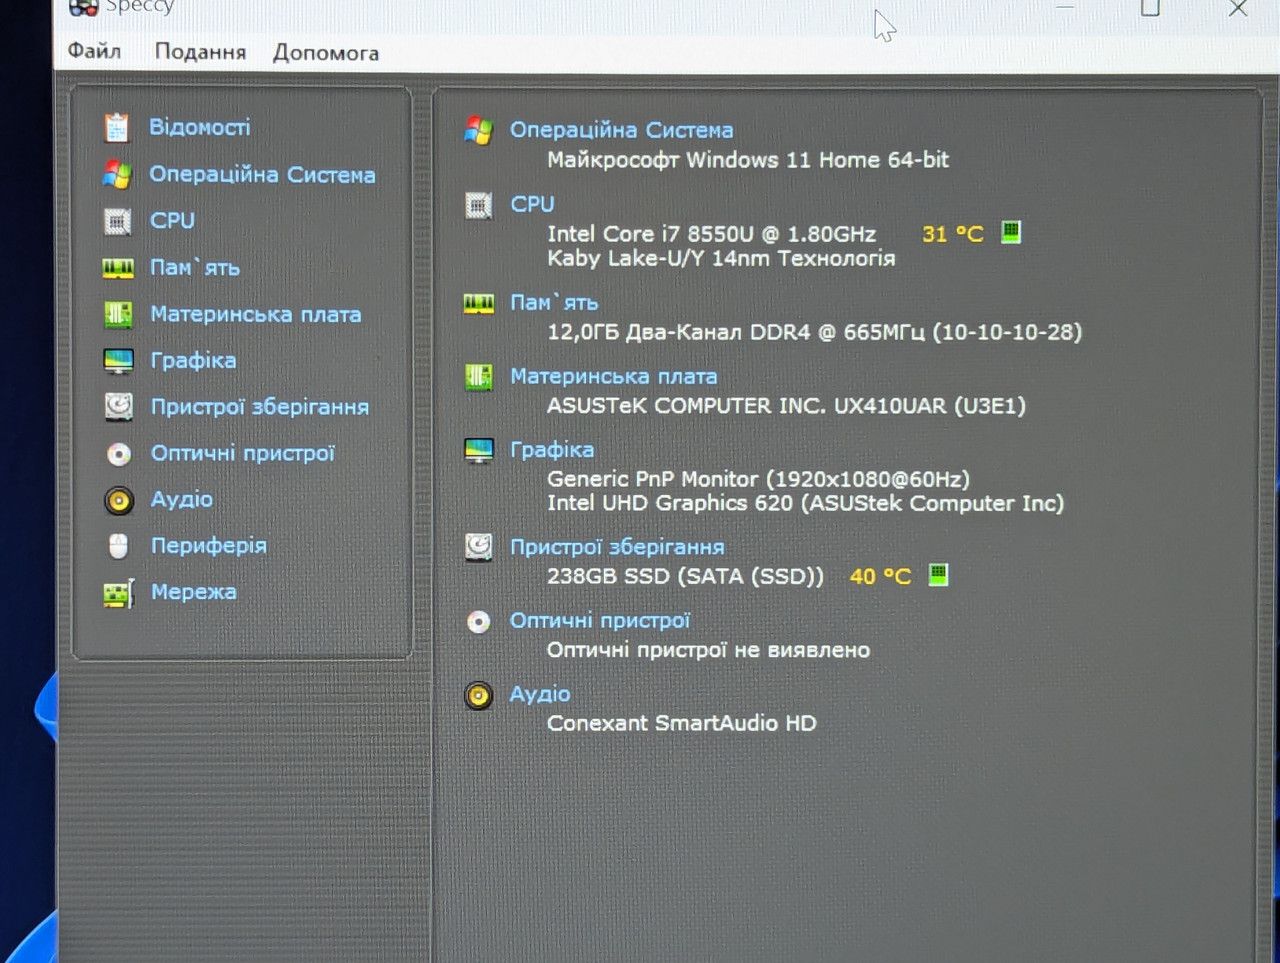The height and width of the screenshot is (963, 1280).
Task: Click the motherboard icon in summary panel
Action: click(479, 377)
